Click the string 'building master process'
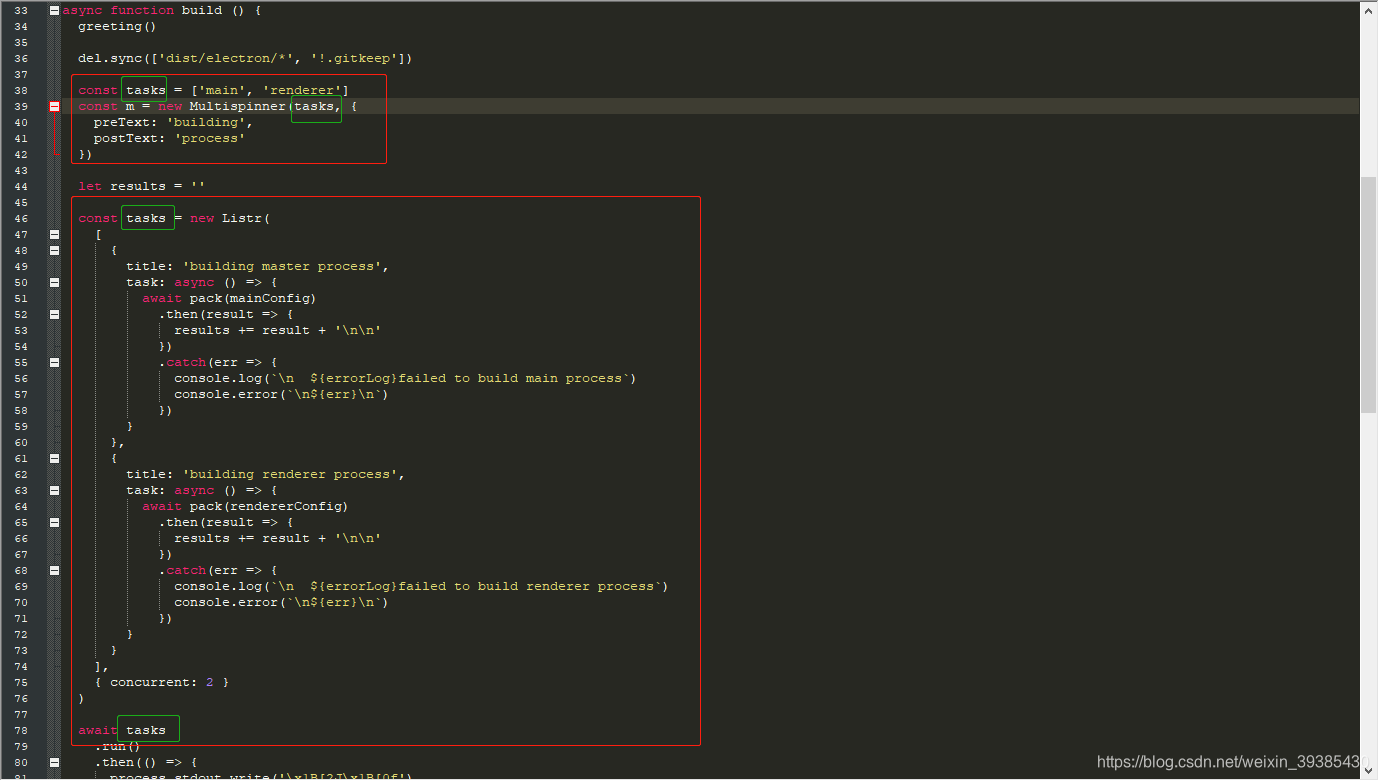 282,266
